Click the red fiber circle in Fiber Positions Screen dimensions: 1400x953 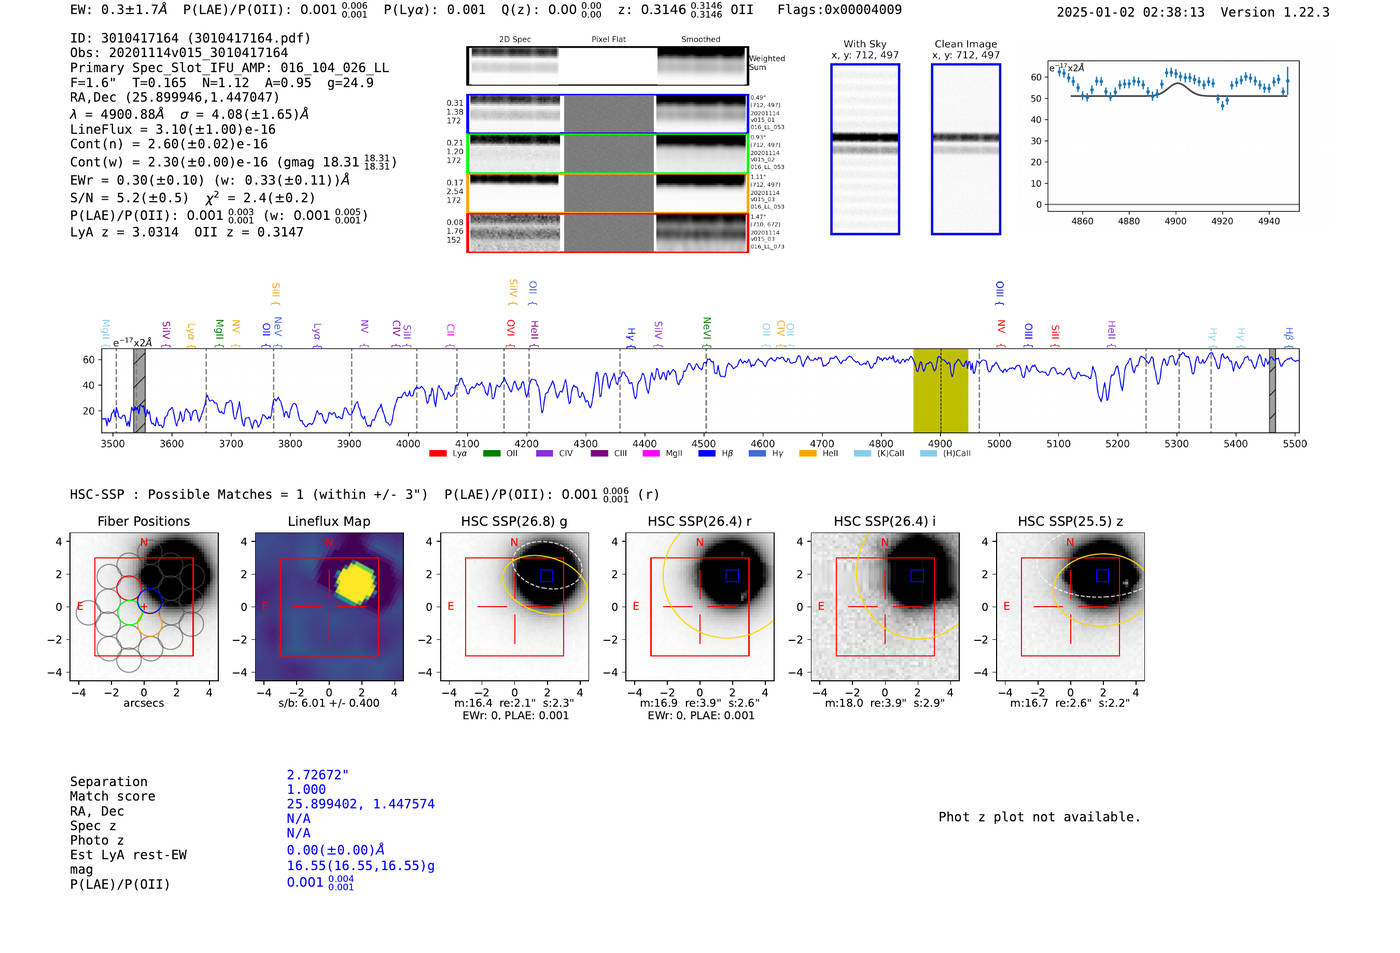pyautogui.click(x=128, y=588)
